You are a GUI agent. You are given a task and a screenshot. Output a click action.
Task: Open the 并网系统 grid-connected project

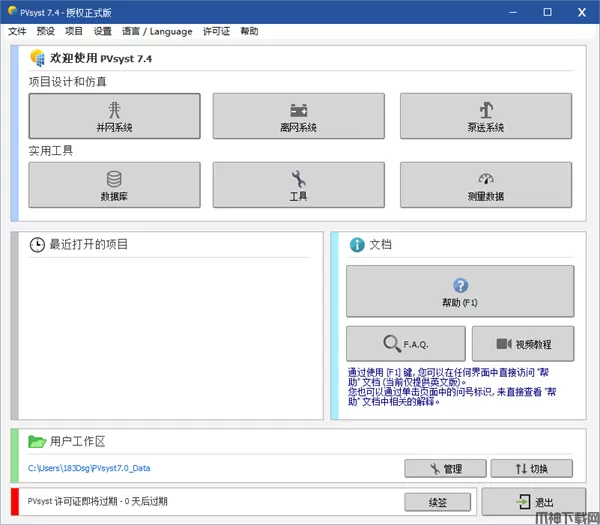pyautogui.click(x=114, y=116)
